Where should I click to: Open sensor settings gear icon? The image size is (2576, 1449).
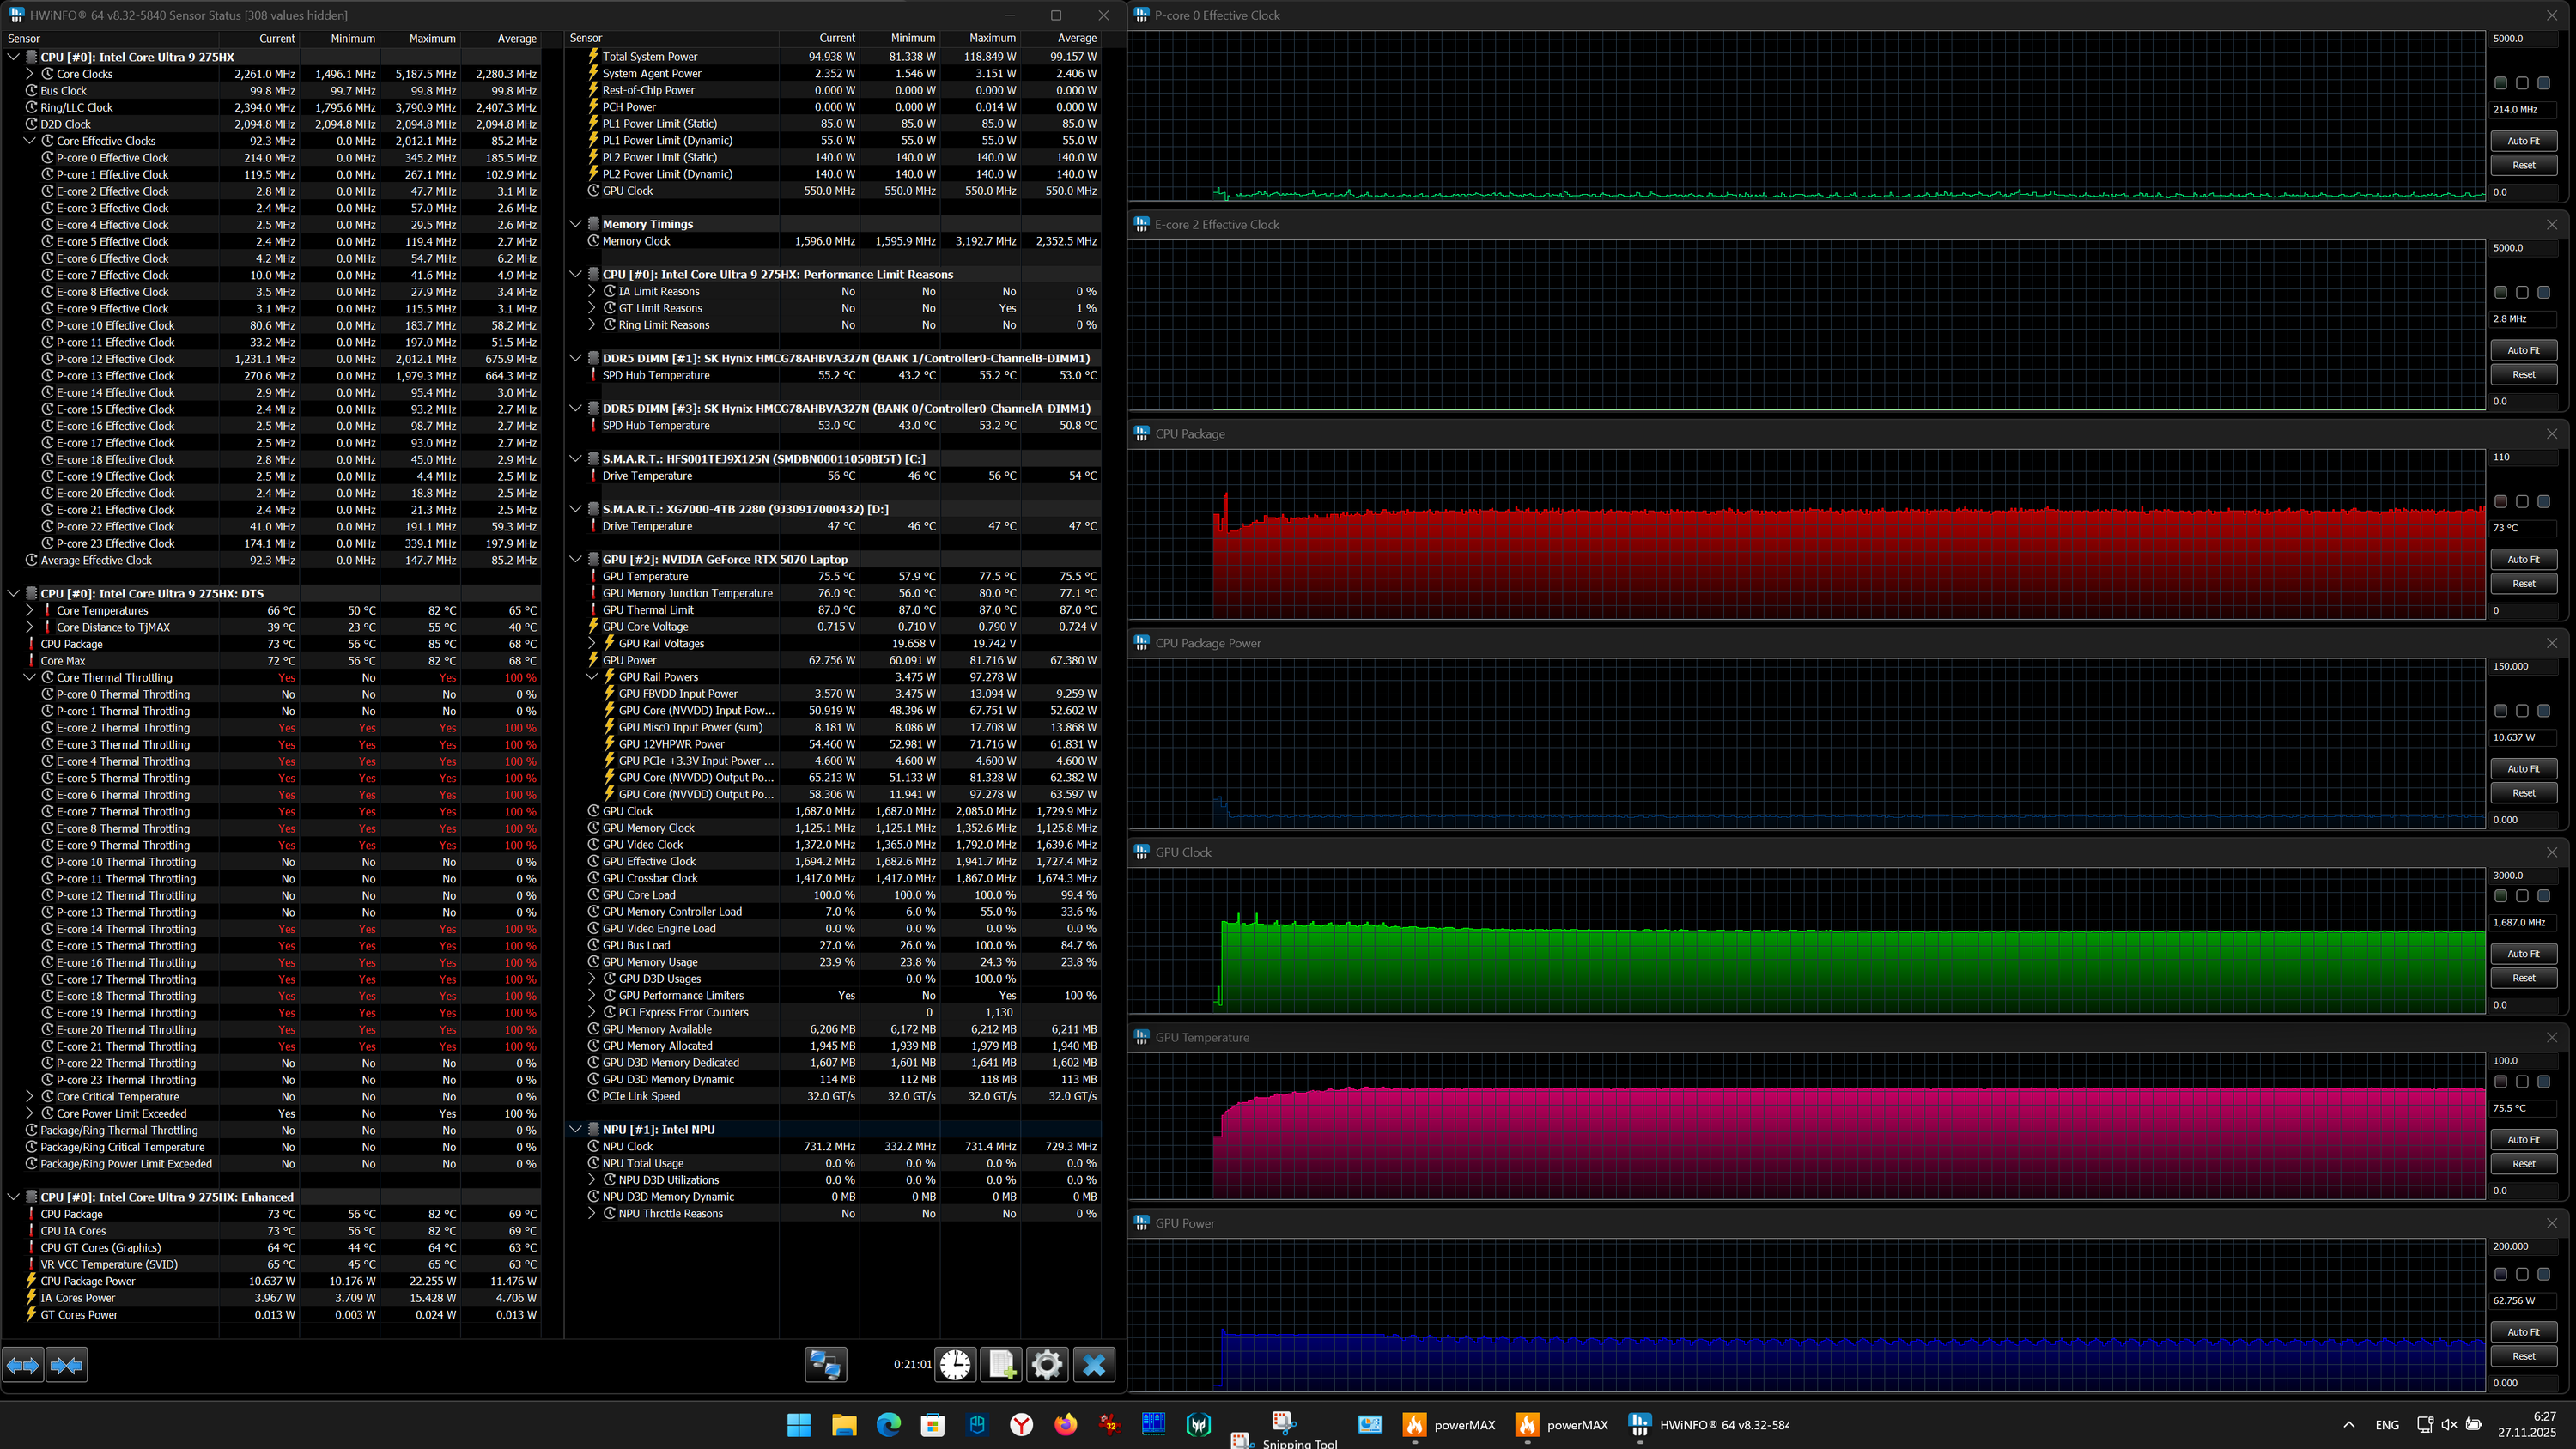[1047, 1364]
